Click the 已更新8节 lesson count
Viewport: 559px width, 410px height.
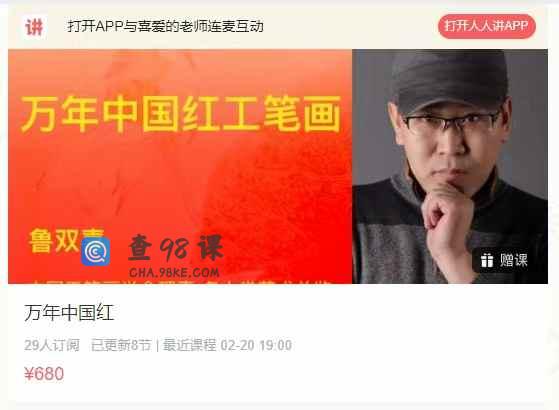[x=121, y=345]
